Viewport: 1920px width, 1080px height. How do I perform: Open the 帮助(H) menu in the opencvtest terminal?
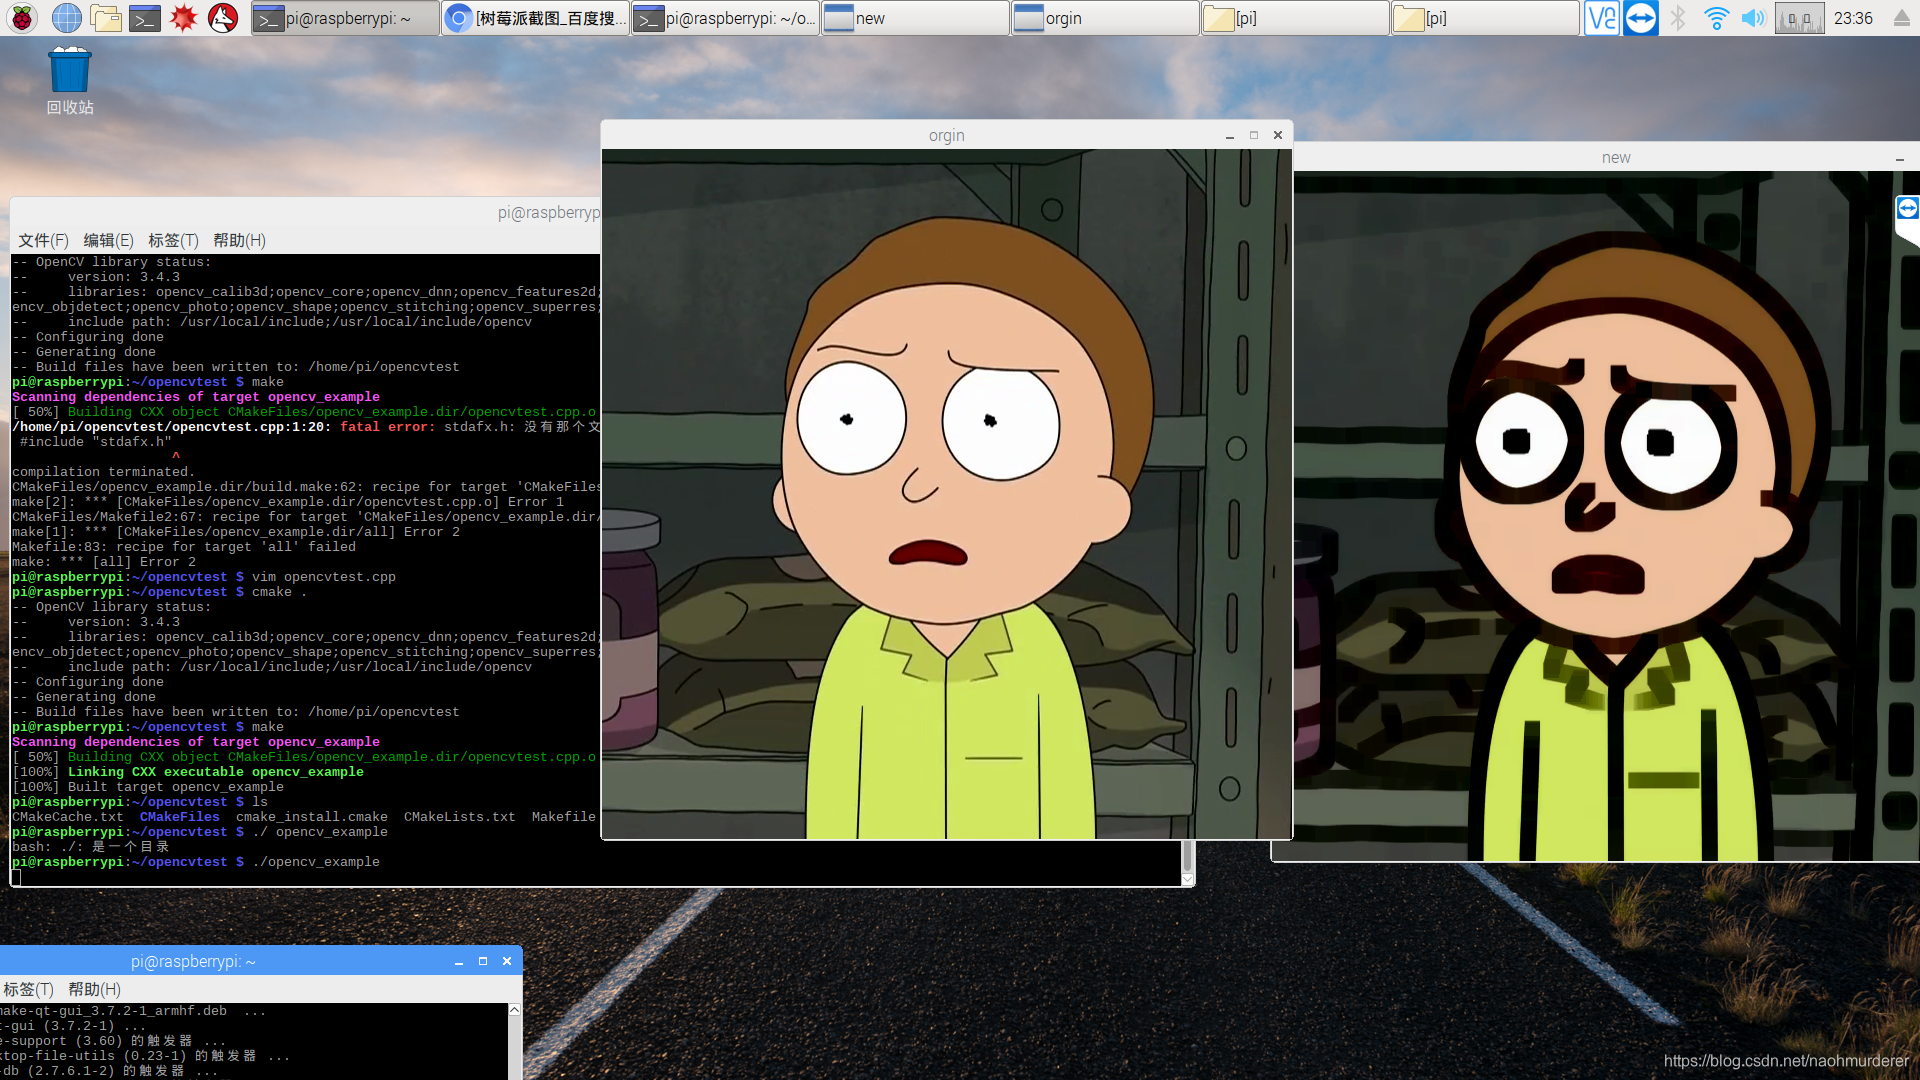[239, 240]
